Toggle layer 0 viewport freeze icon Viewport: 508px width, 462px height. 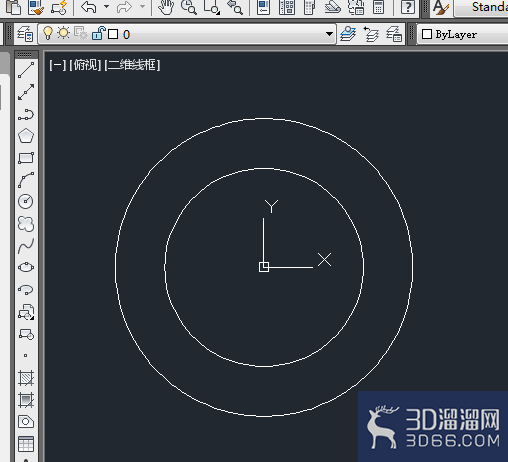[x=81, y=33]
